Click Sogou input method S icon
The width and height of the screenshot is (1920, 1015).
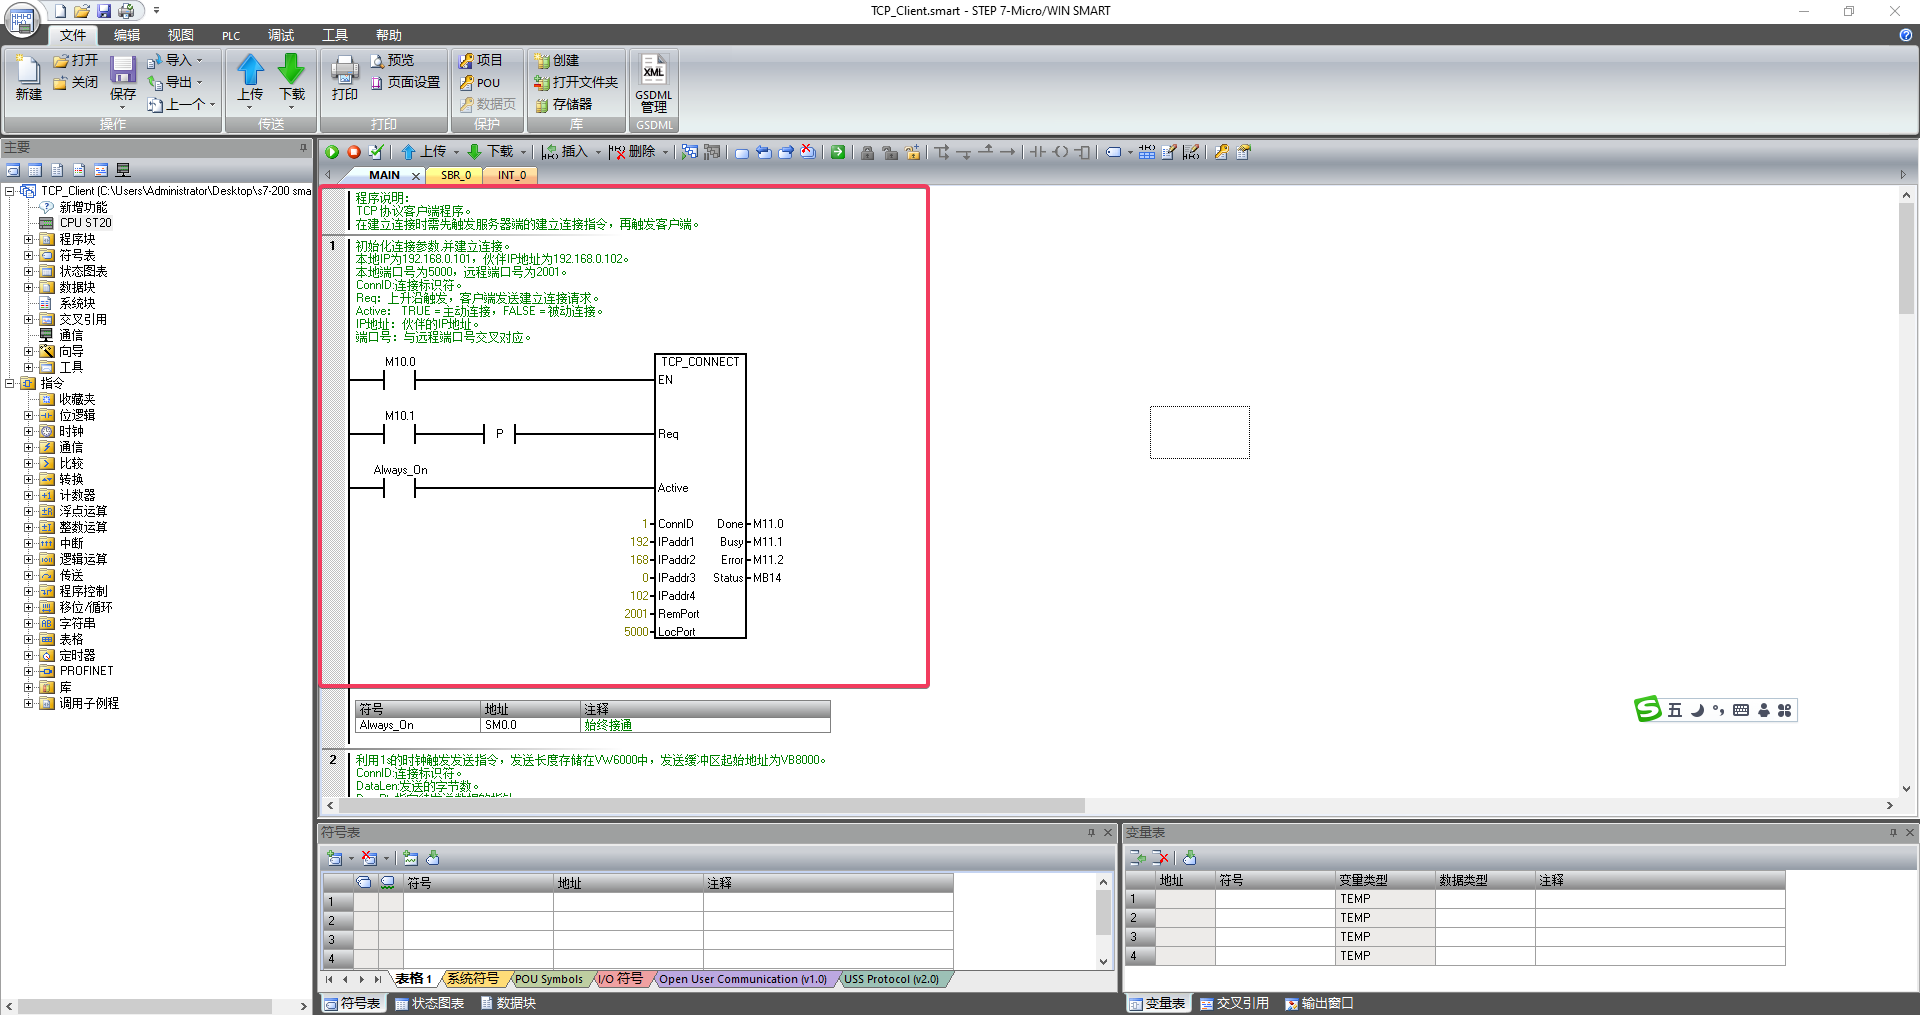point(1647,709)
